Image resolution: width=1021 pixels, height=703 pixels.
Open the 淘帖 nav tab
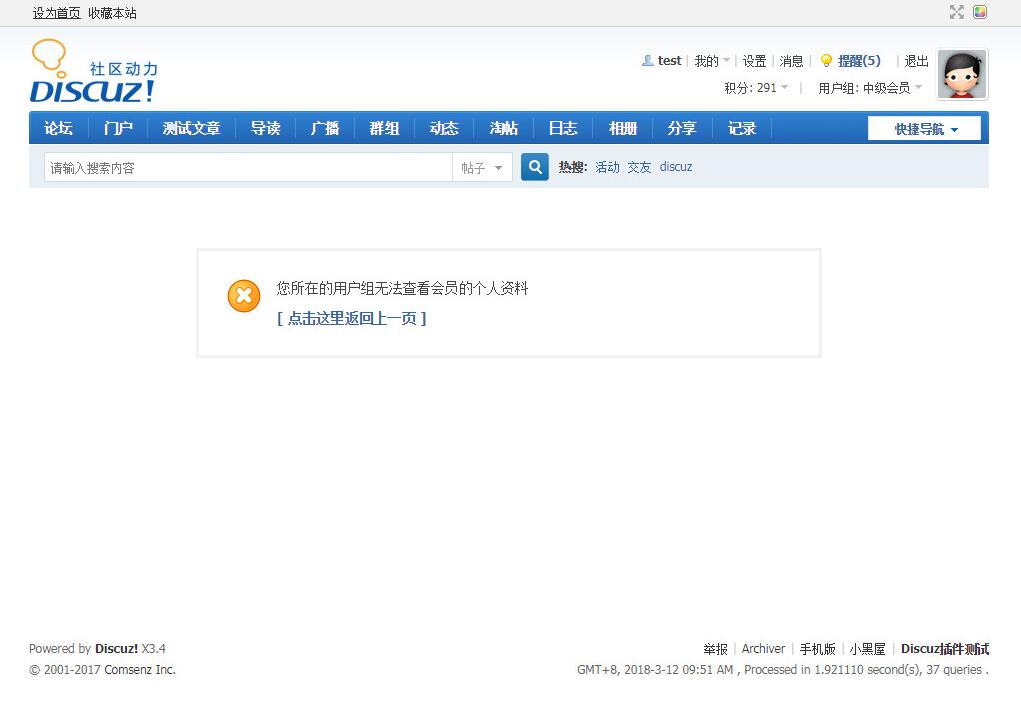503,128
